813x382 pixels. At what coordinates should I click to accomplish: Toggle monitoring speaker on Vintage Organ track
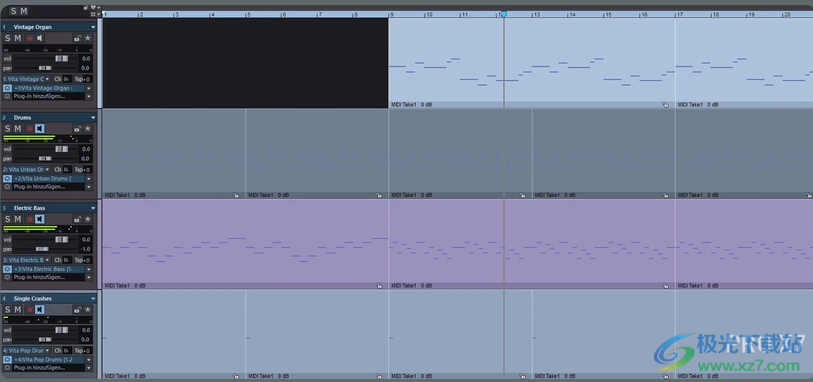tap(40, 38)
